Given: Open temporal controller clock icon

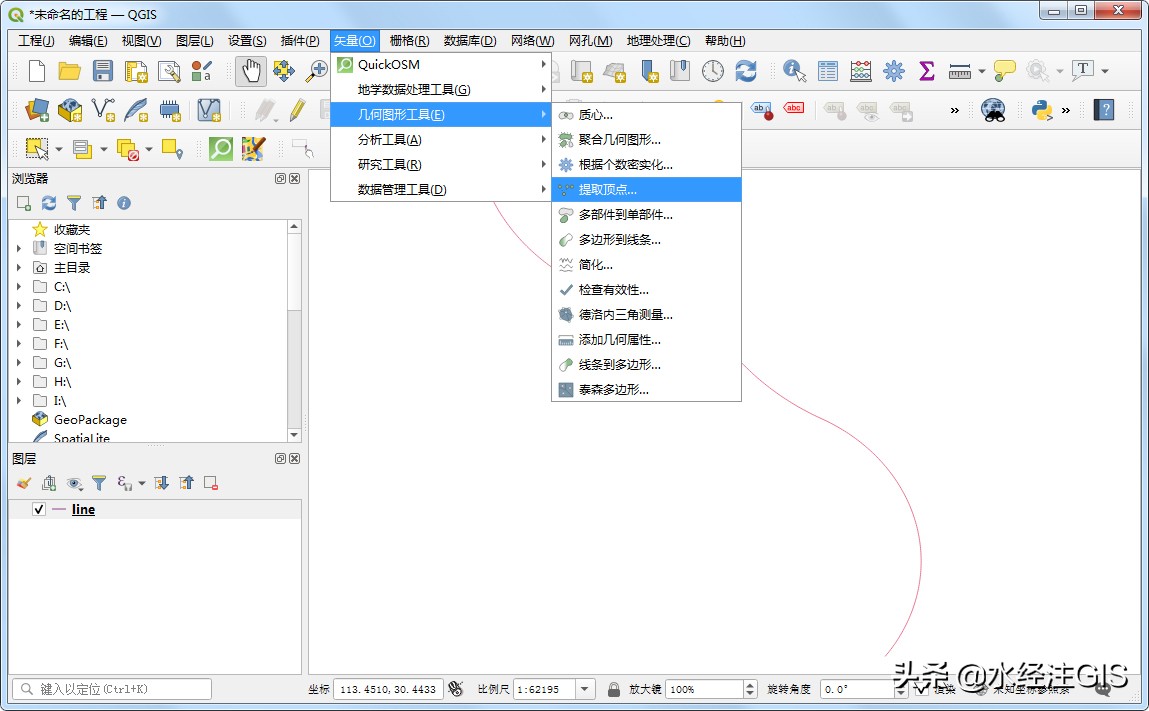Looking at the screenshot, I should pos(712,71).
